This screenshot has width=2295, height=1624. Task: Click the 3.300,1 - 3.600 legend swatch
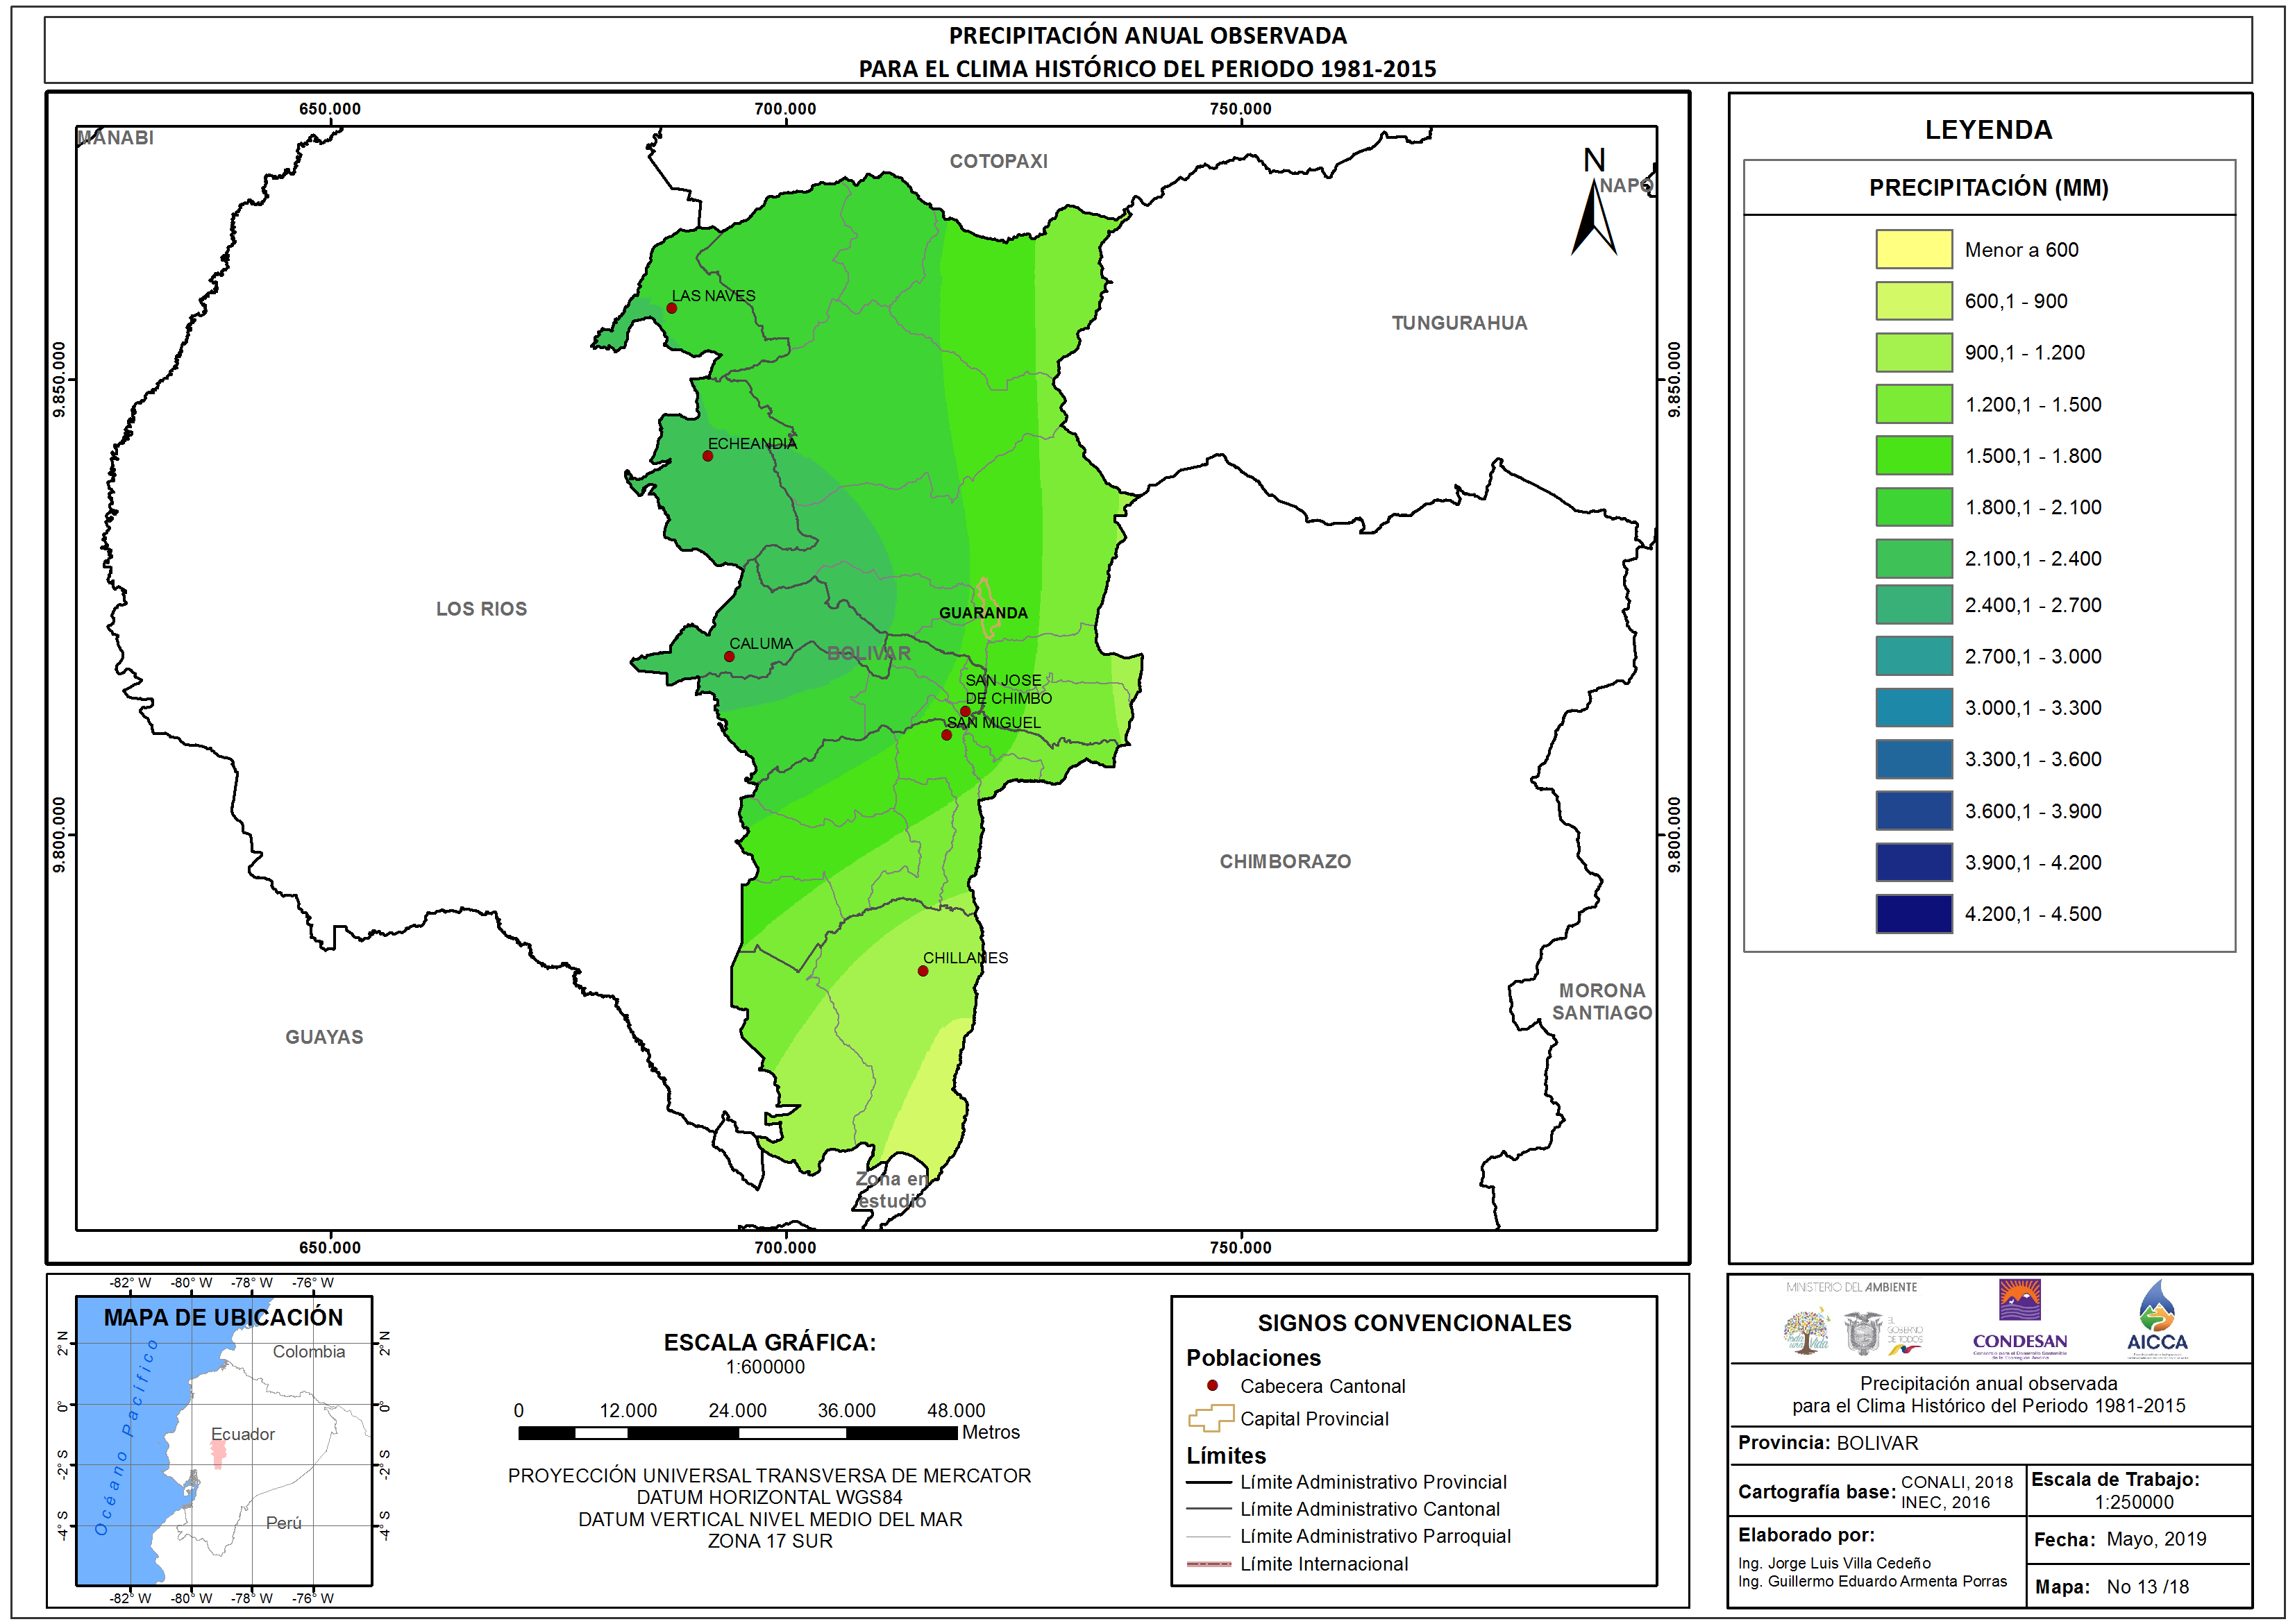pyautogui.click(x=1913, y=759)
